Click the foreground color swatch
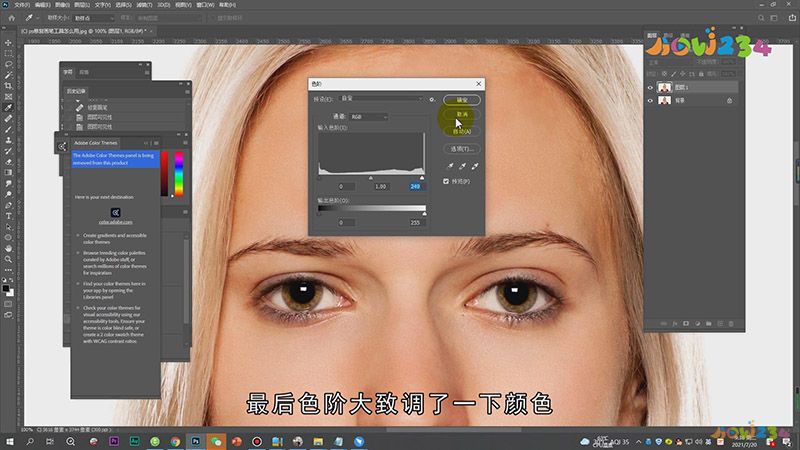The height and width of the screenshot is (450, 800). 6,289
